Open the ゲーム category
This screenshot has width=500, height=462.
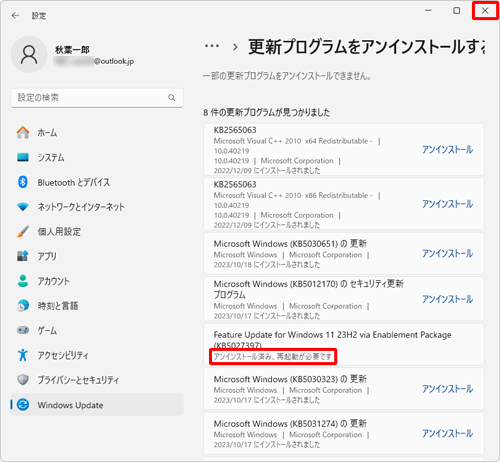97,330
